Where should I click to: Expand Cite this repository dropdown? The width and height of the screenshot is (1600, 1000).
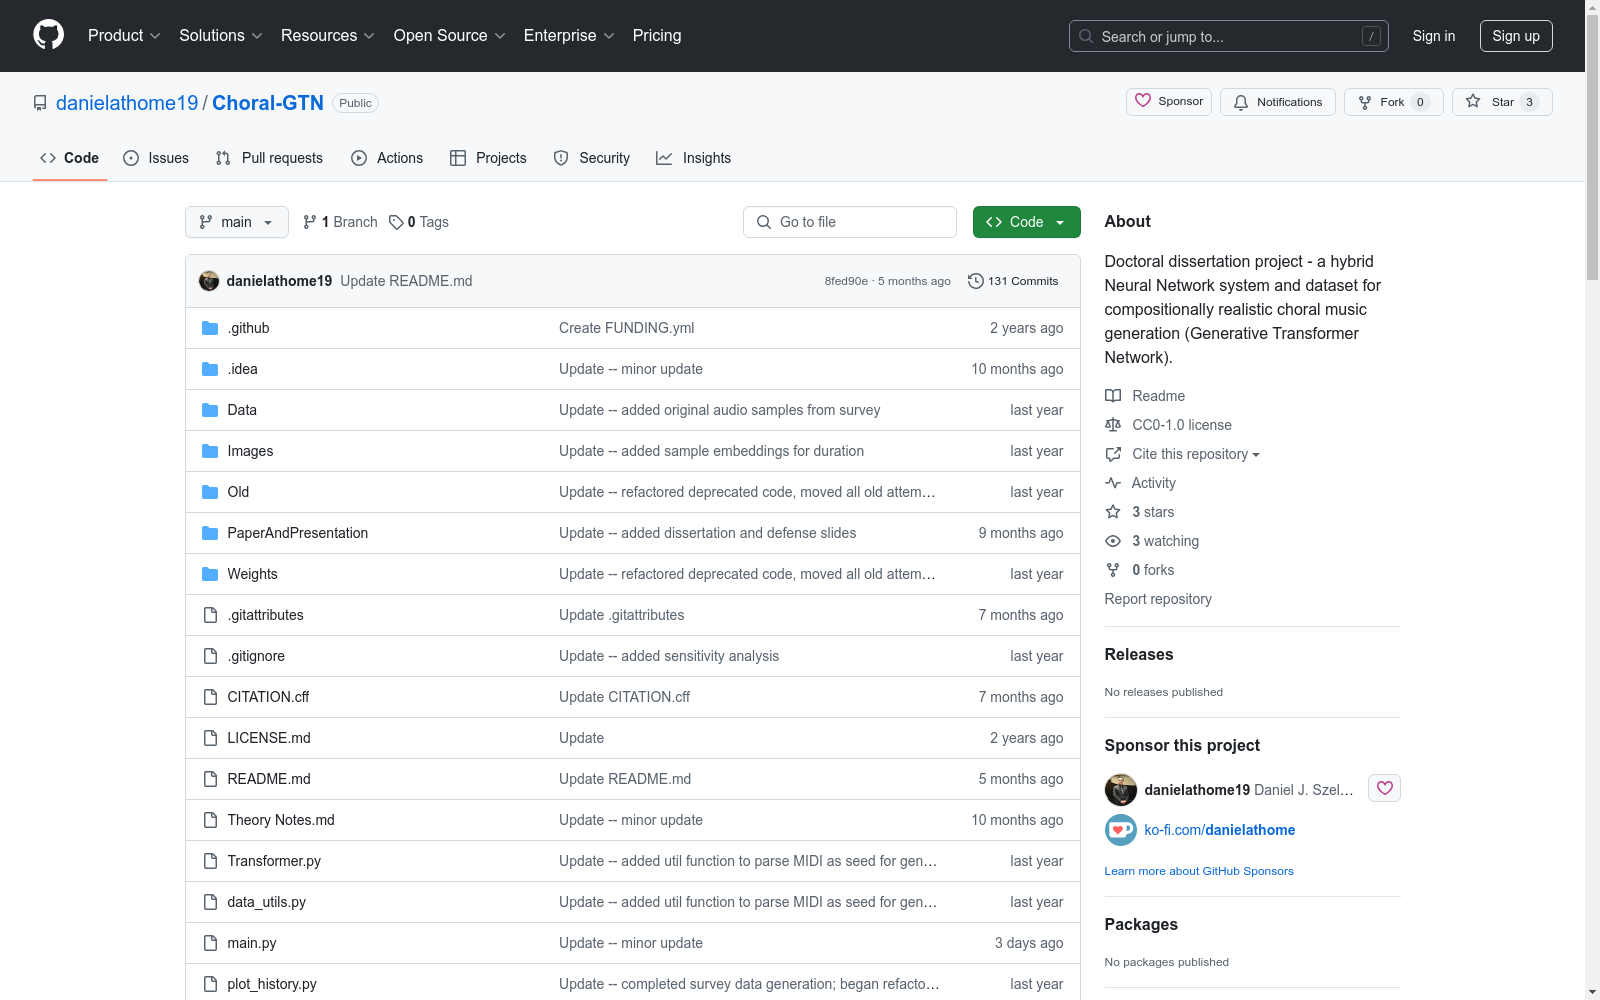(x=1195, y=454)
